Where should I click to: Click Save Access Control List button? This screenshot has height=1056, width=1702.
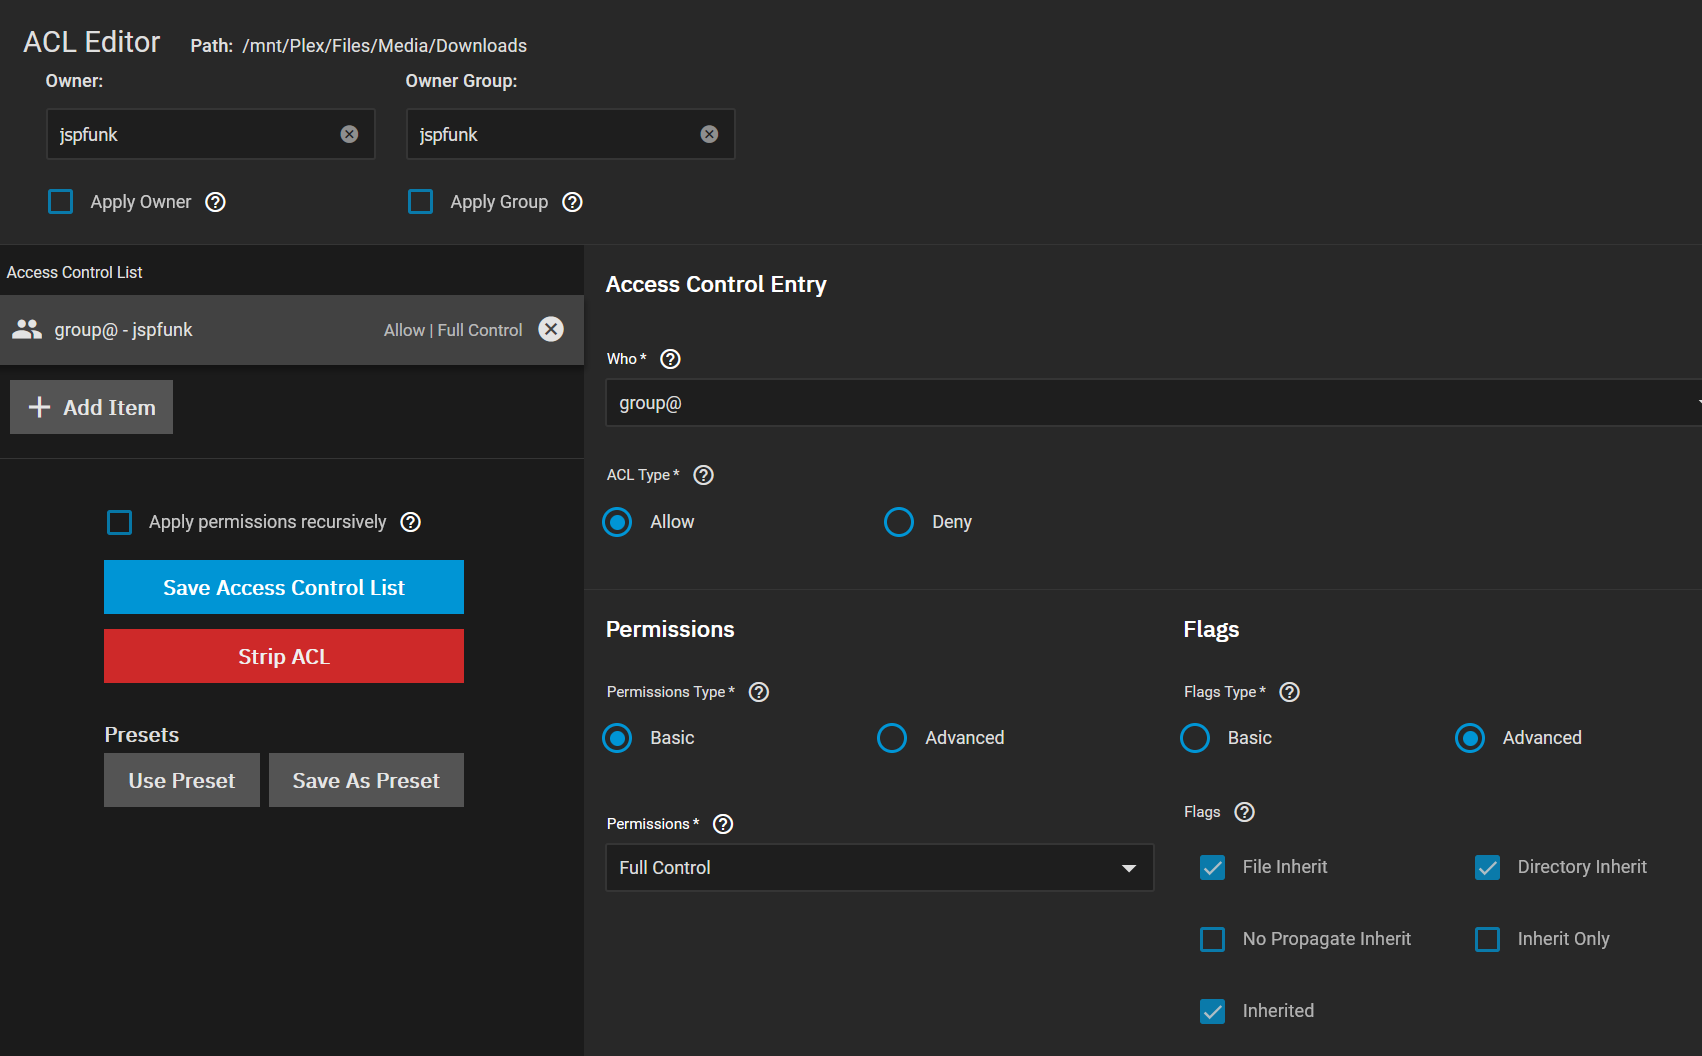click(x=284, y=587)
